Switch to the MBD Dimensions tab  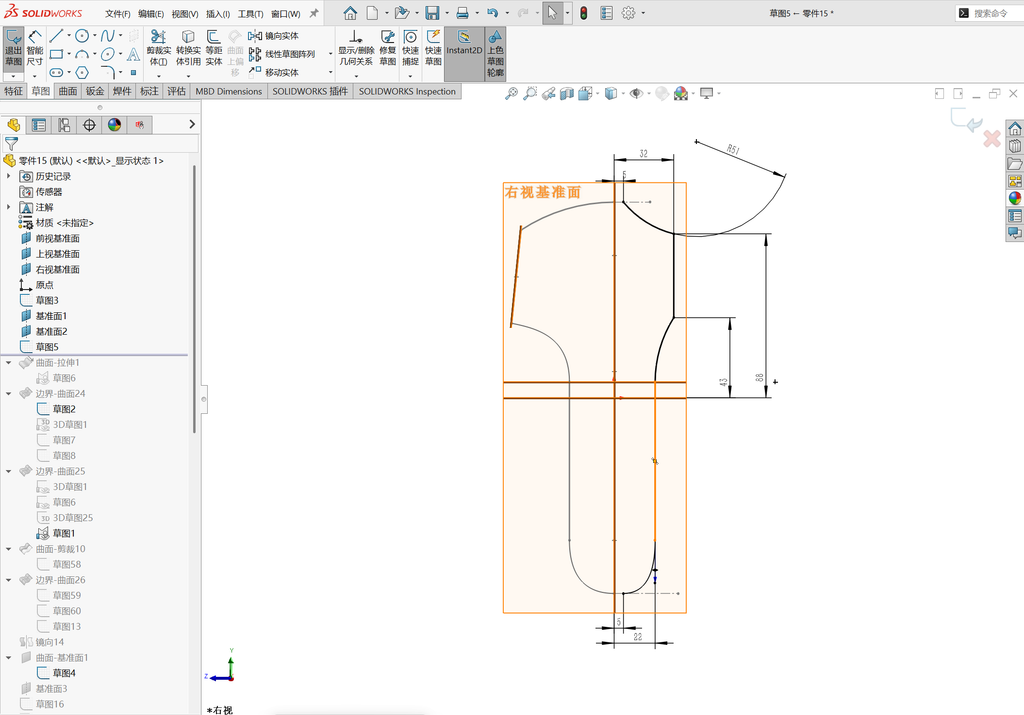tap(229, 91)
